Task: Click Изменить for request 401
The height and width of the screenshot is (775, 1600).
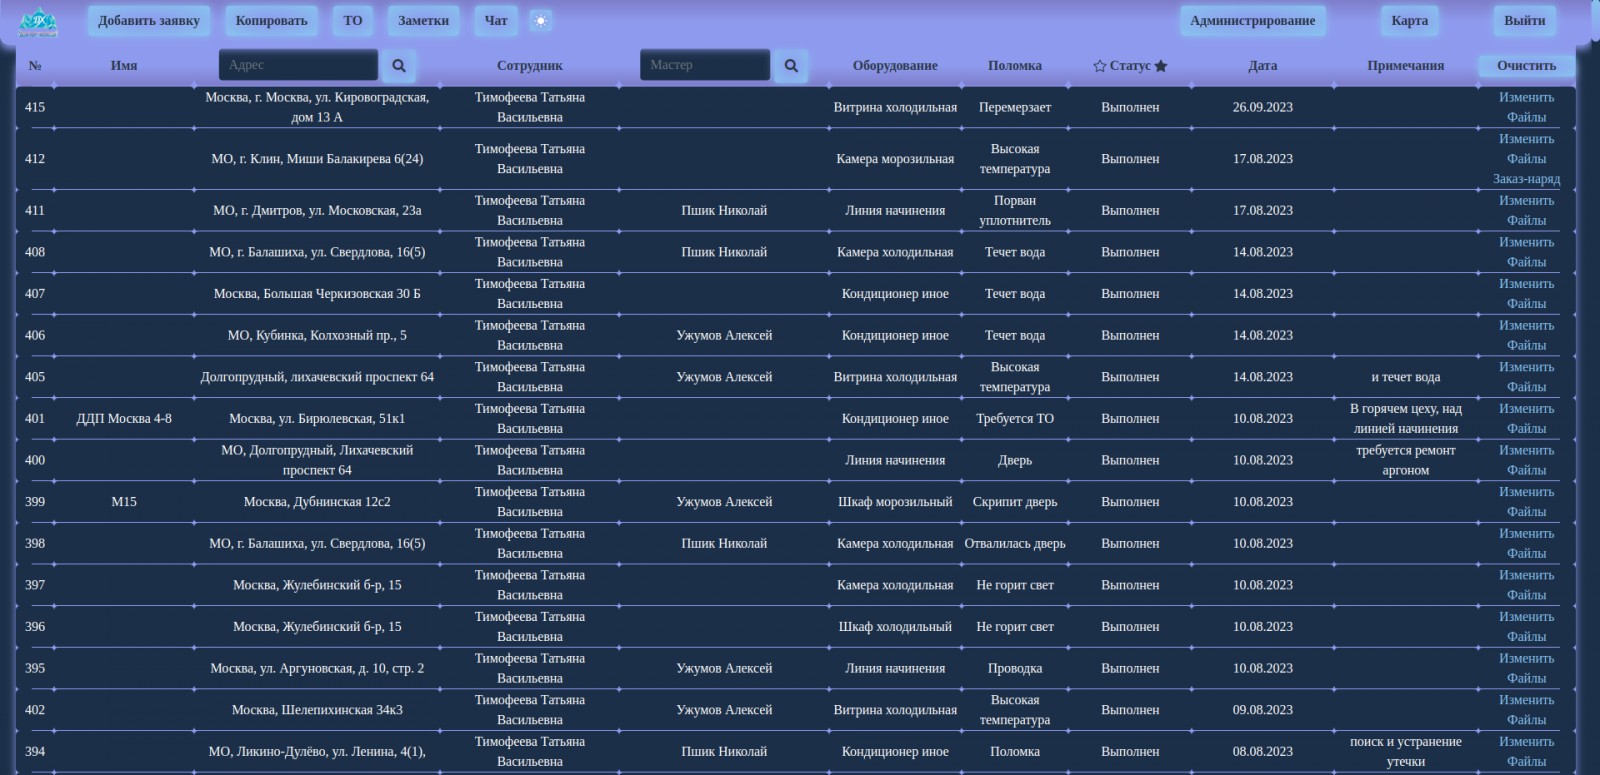Action: point(1527,409)
